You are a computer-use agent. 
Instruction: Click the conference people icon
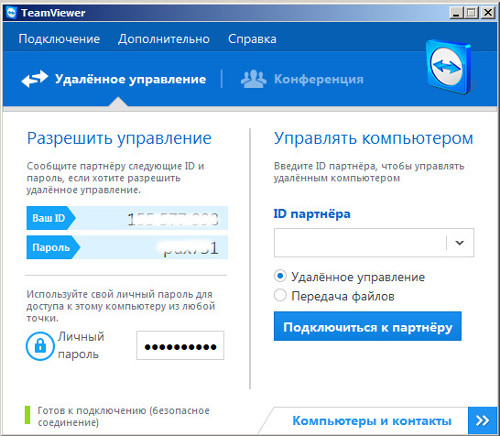point(253,79)
